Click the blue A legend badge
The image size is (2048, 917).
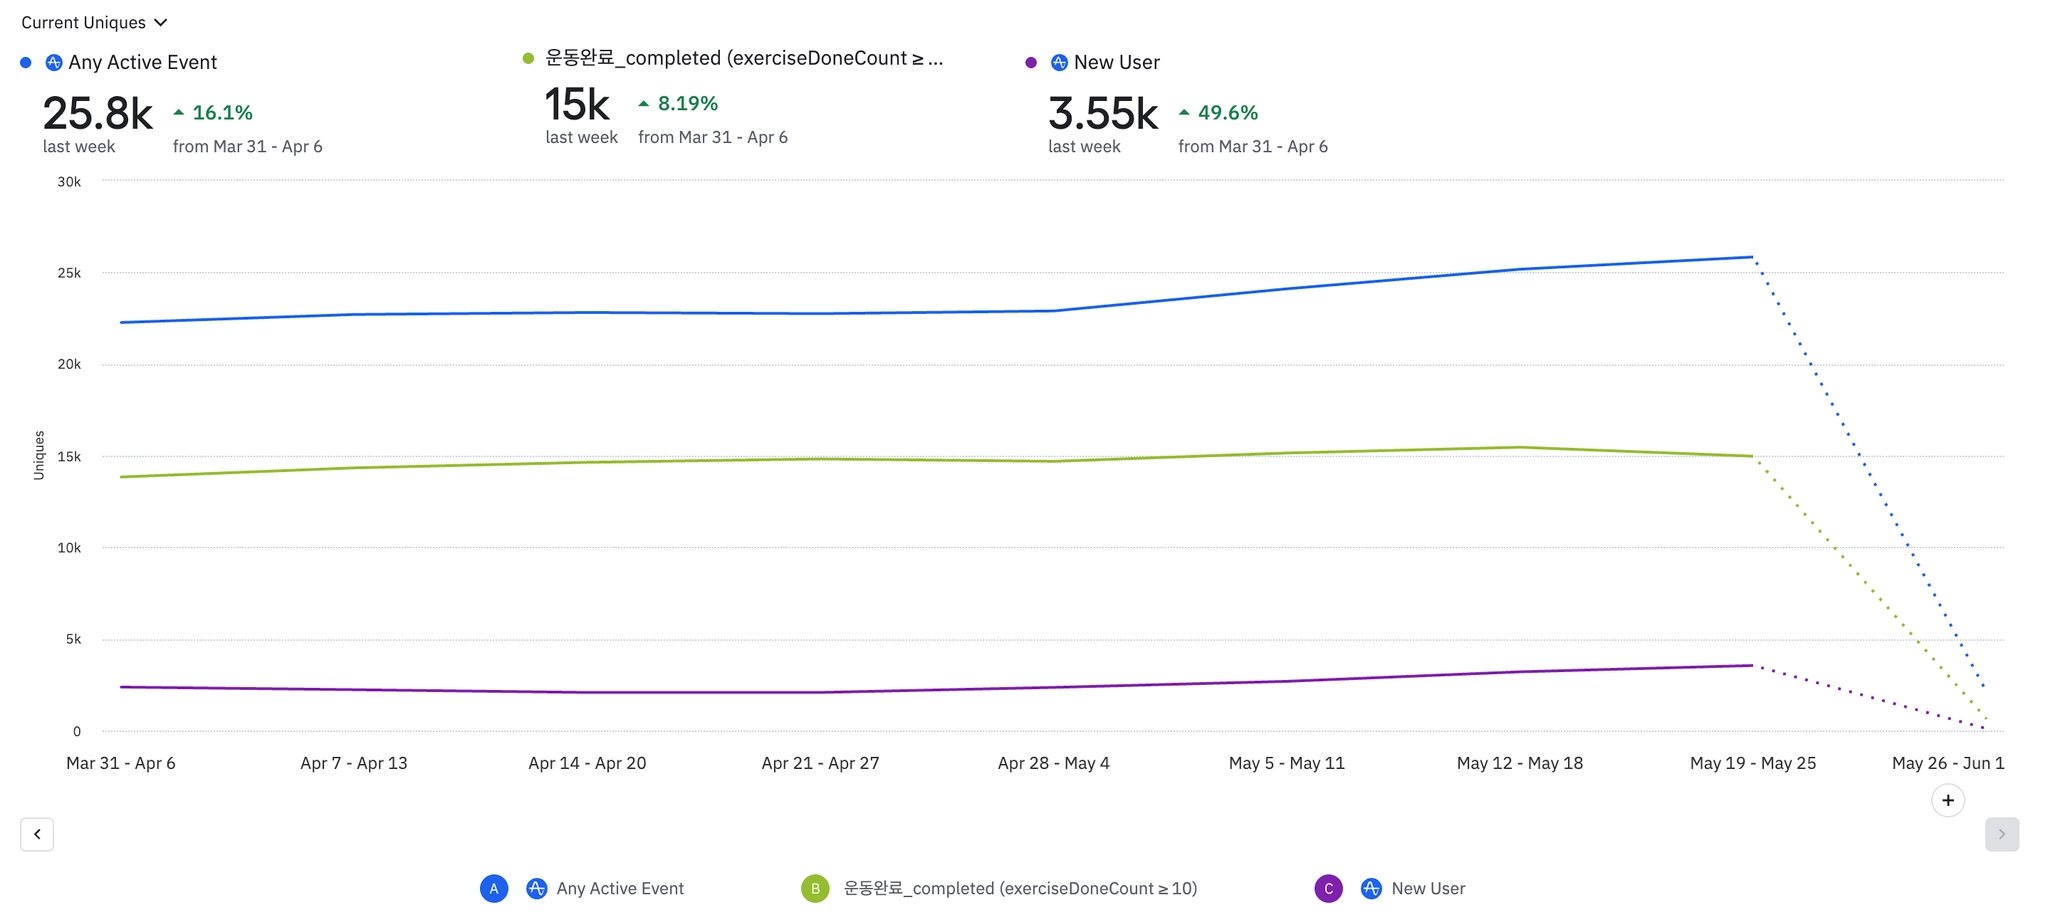click(x=494, y=888)
